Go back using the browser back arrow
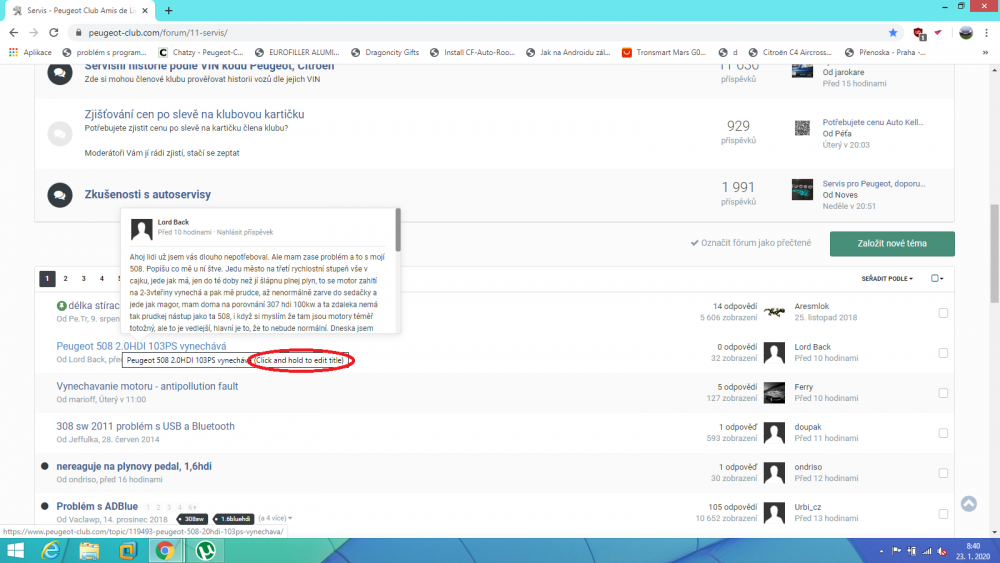 13,33
